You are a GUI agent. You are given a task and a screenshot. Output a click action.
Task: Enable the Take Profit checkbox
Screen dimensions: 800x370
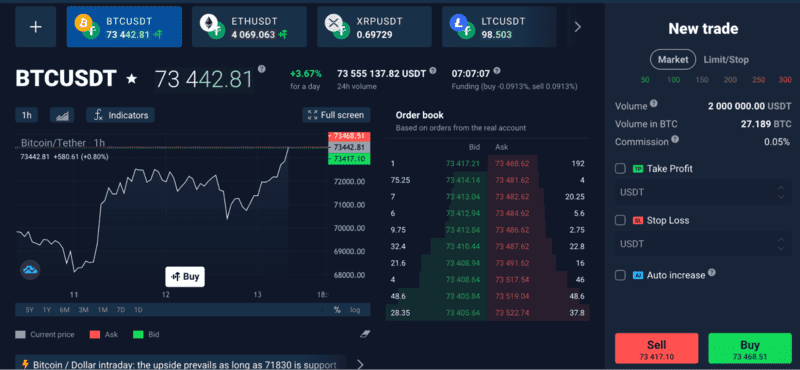coord(620,168)
